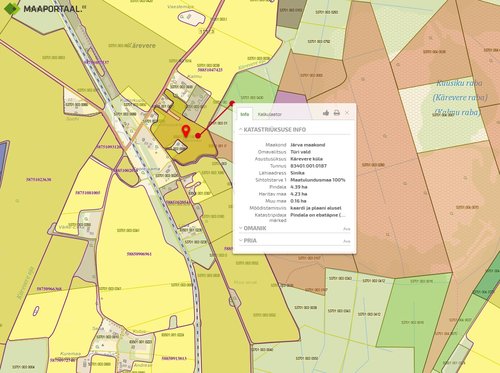Close the cadastral info popup
The height and width of the screenshot is (373, 500).
(347, 113)
